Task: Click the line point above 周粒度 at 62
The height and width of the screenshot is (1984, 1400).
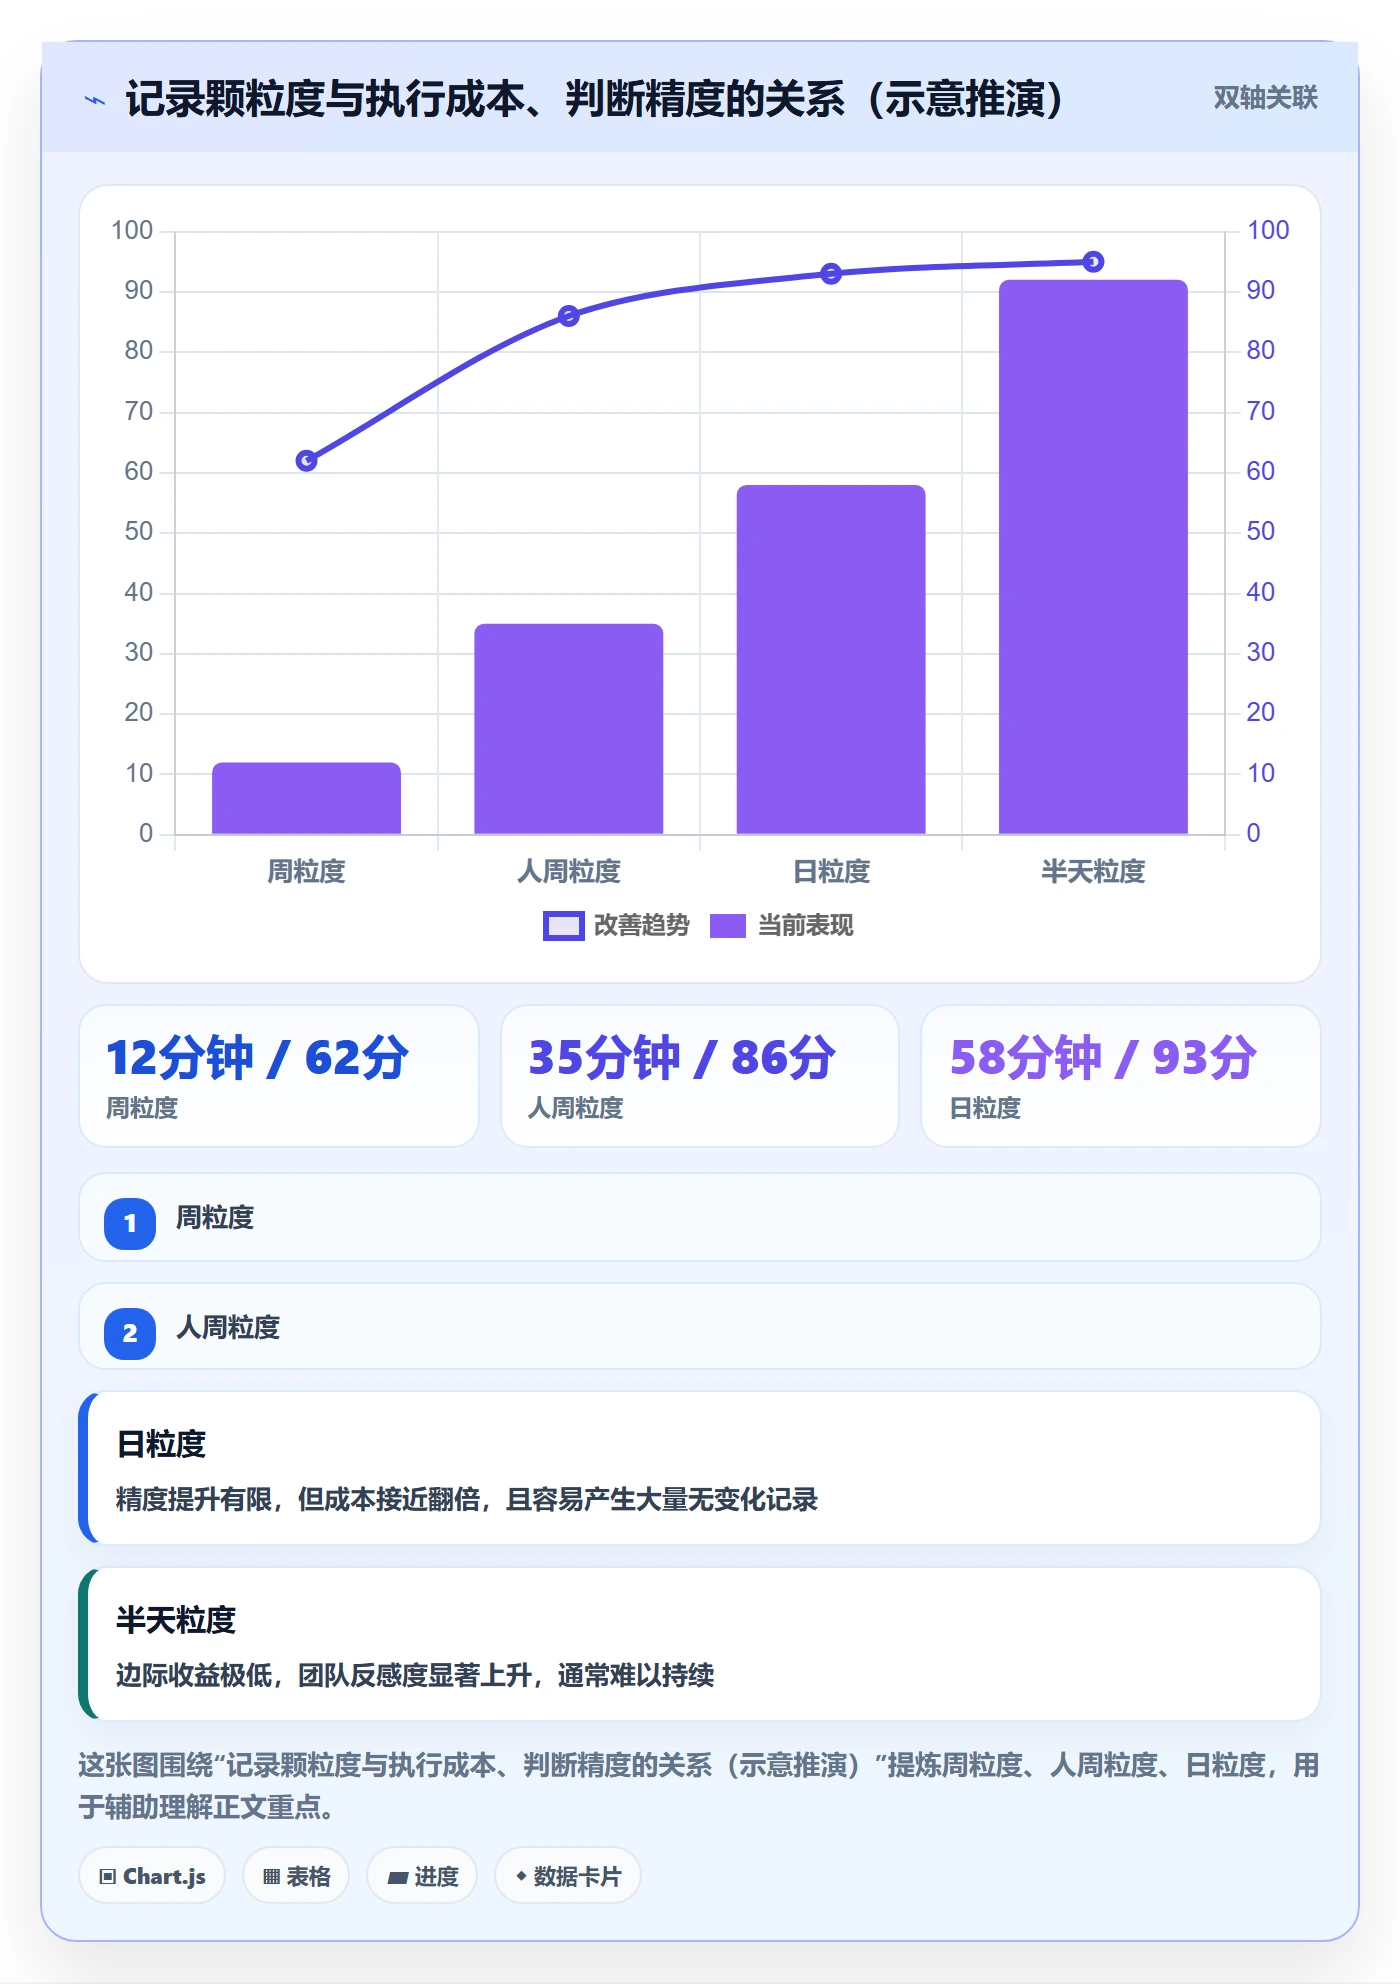Action: (307, 461)
